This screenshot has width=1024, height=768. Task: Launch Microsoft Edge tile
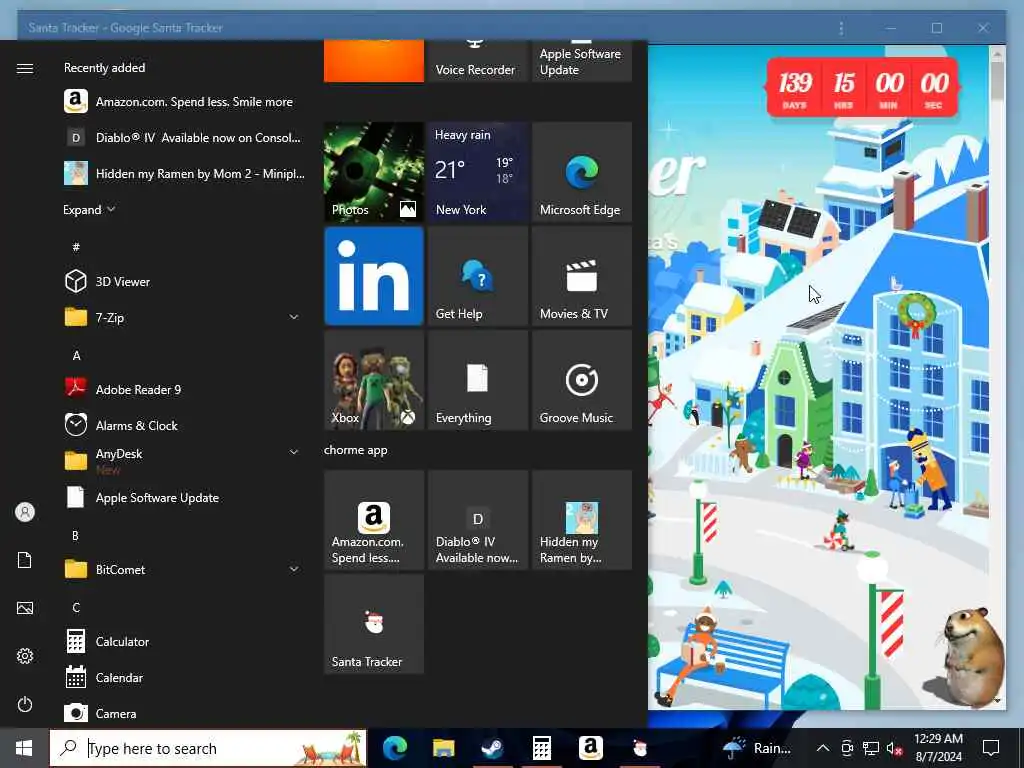tap(582, 172)
